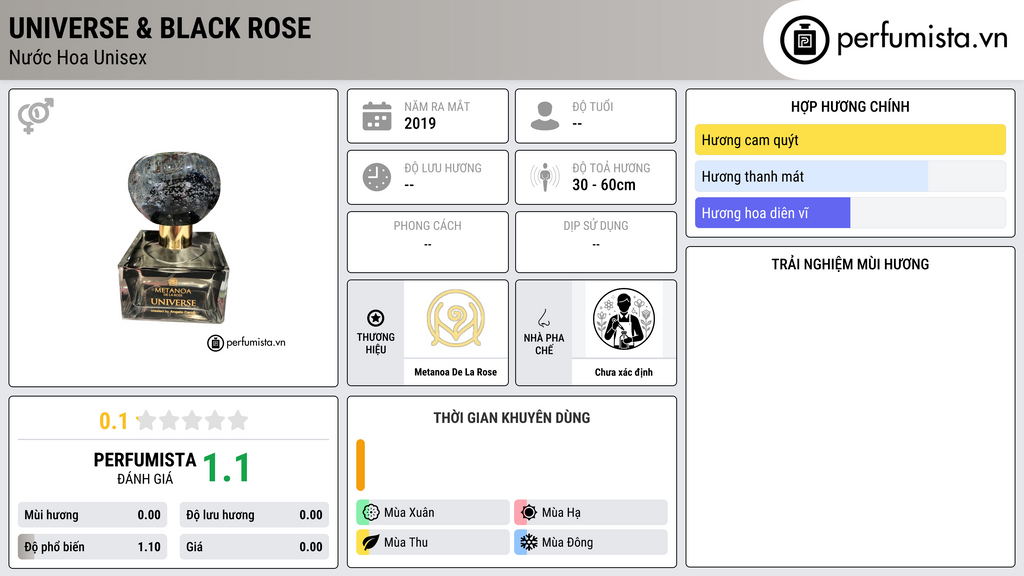Click the Dịp sử dụng card
This screenshot has height=576, width=1024.
click(x=596, y=242)
